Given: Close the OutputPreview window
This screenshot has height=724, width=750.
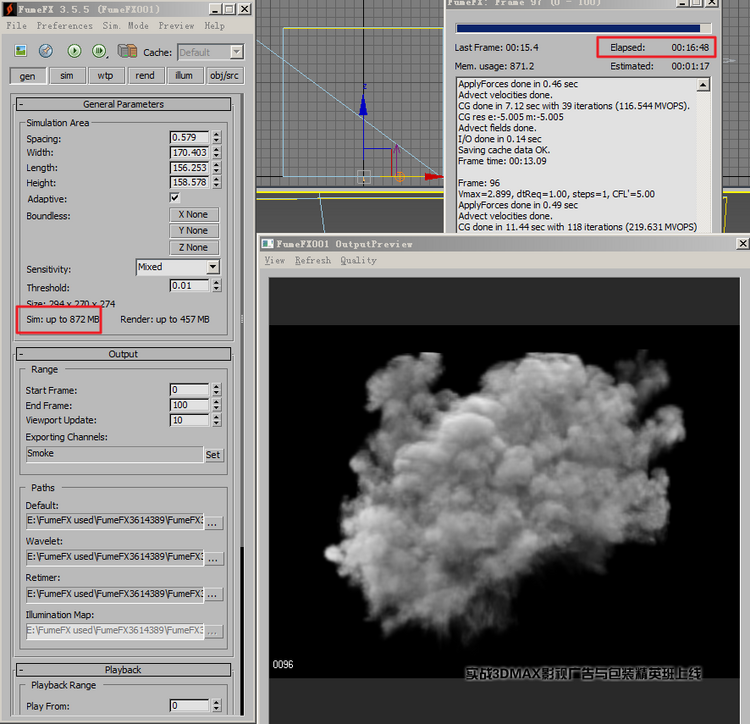Looking at the screenshot, I should coord(742,244).
